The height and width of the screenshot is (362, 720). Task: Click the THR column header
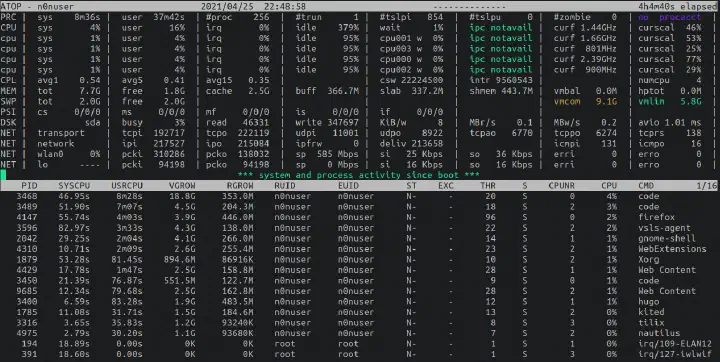click(488, 186)
